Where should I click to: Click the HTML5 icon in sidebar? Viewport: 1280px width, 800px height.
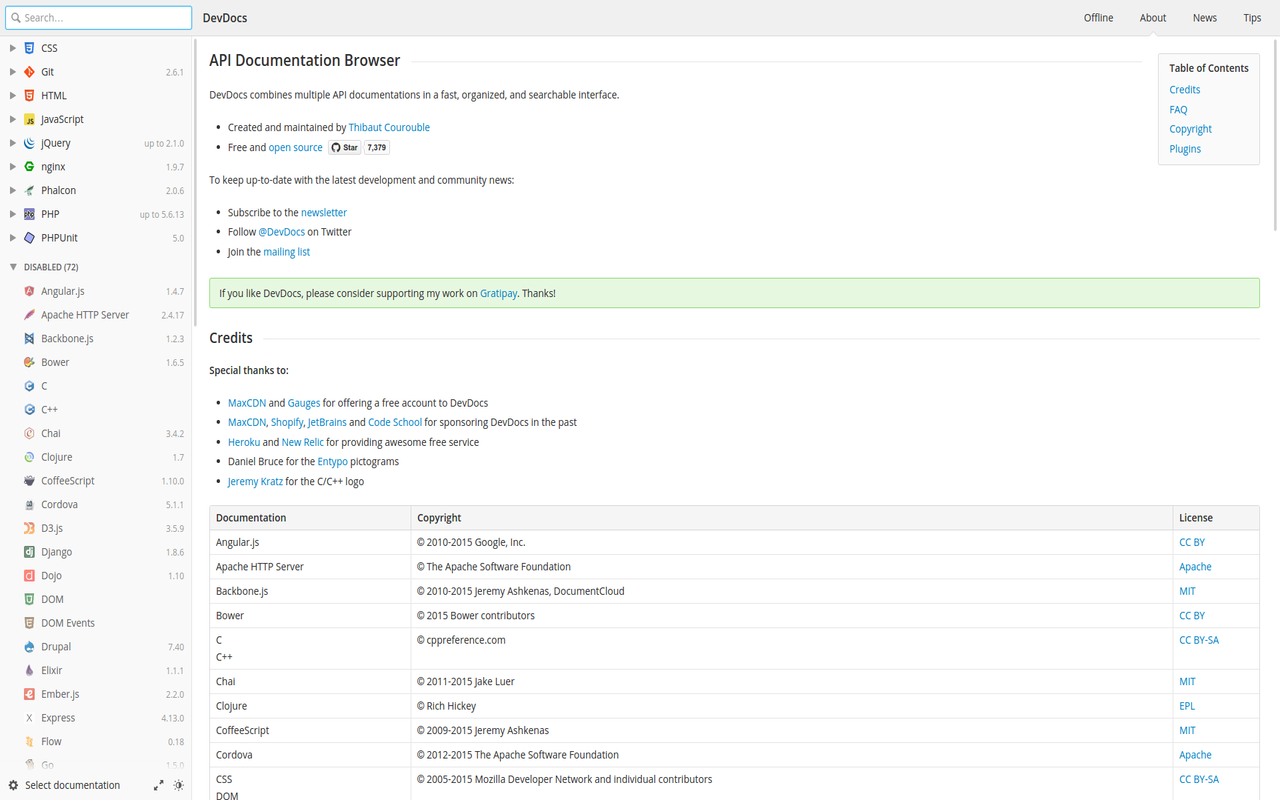tap(29, 96)
